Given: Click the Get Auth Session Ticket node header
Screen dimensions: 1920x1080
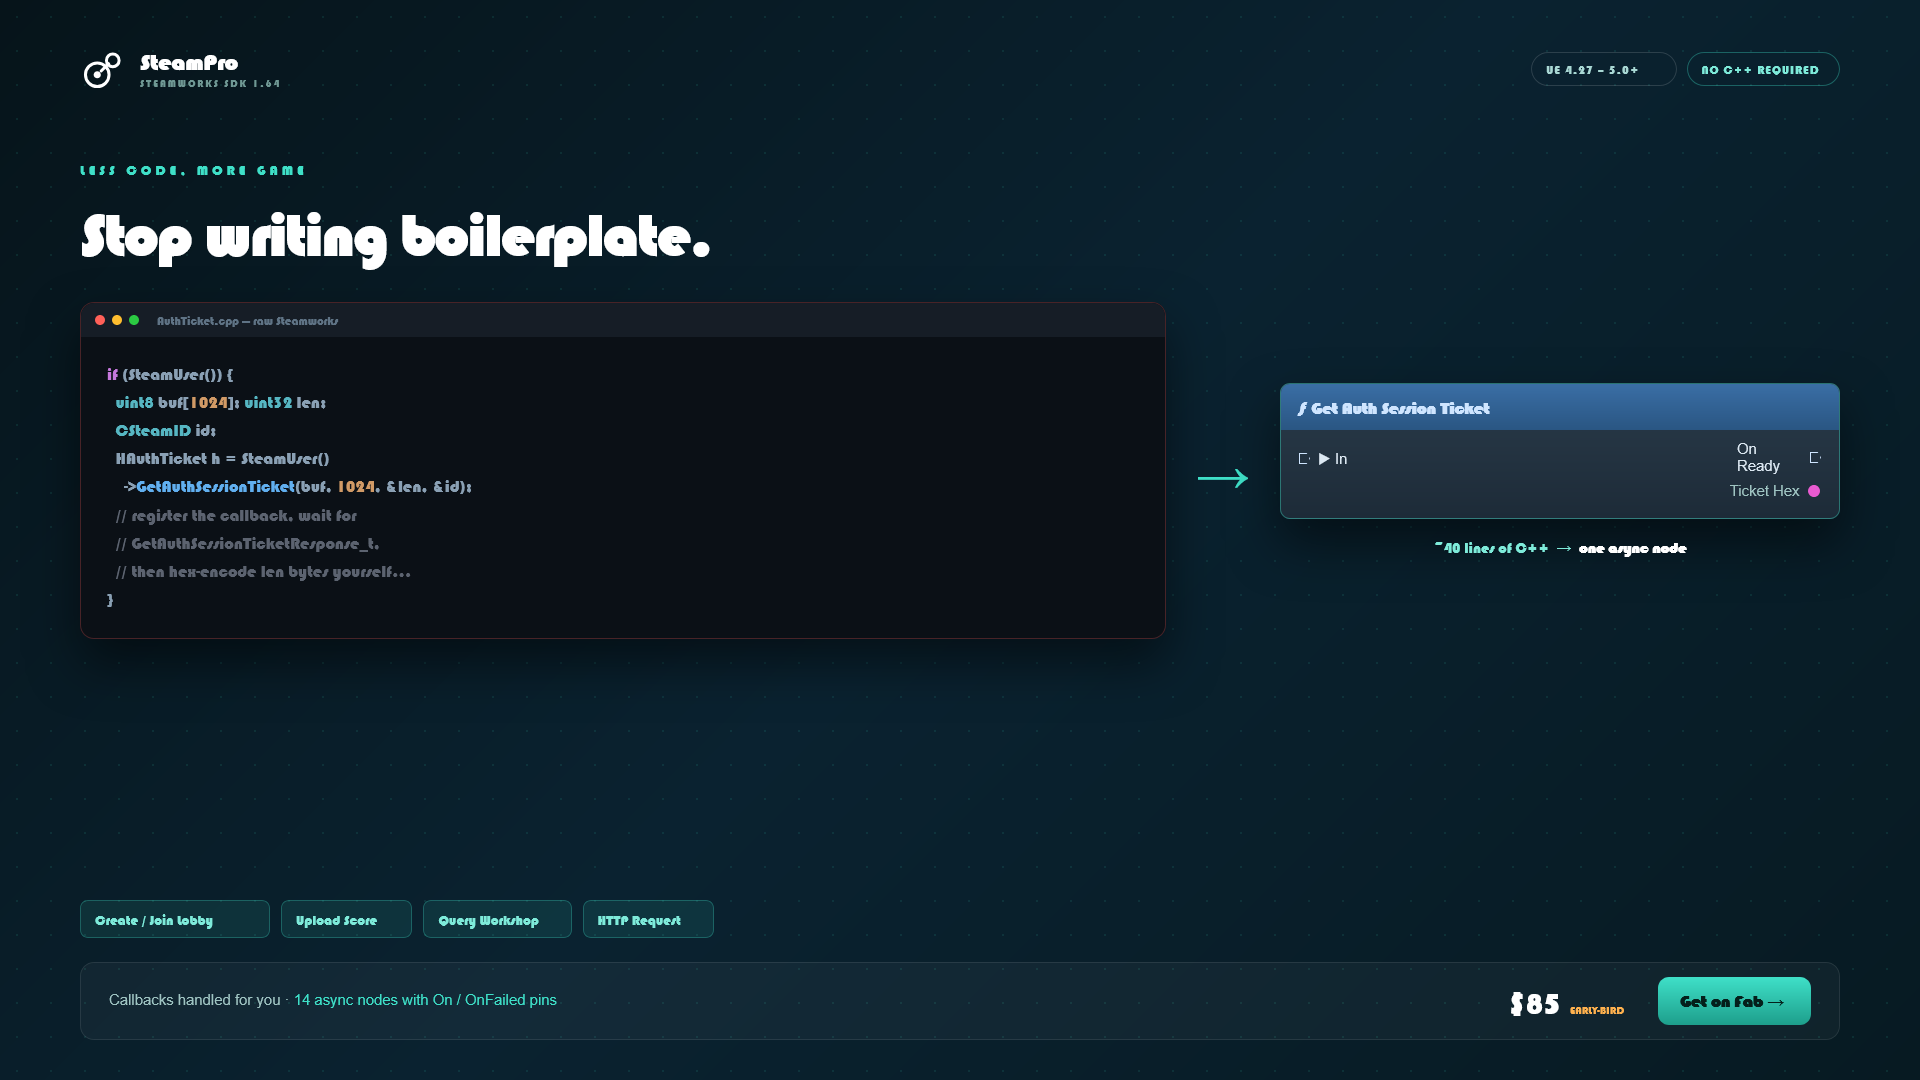Looking at the screenshot, I should pyautogui.click(x=1560, y=408).
